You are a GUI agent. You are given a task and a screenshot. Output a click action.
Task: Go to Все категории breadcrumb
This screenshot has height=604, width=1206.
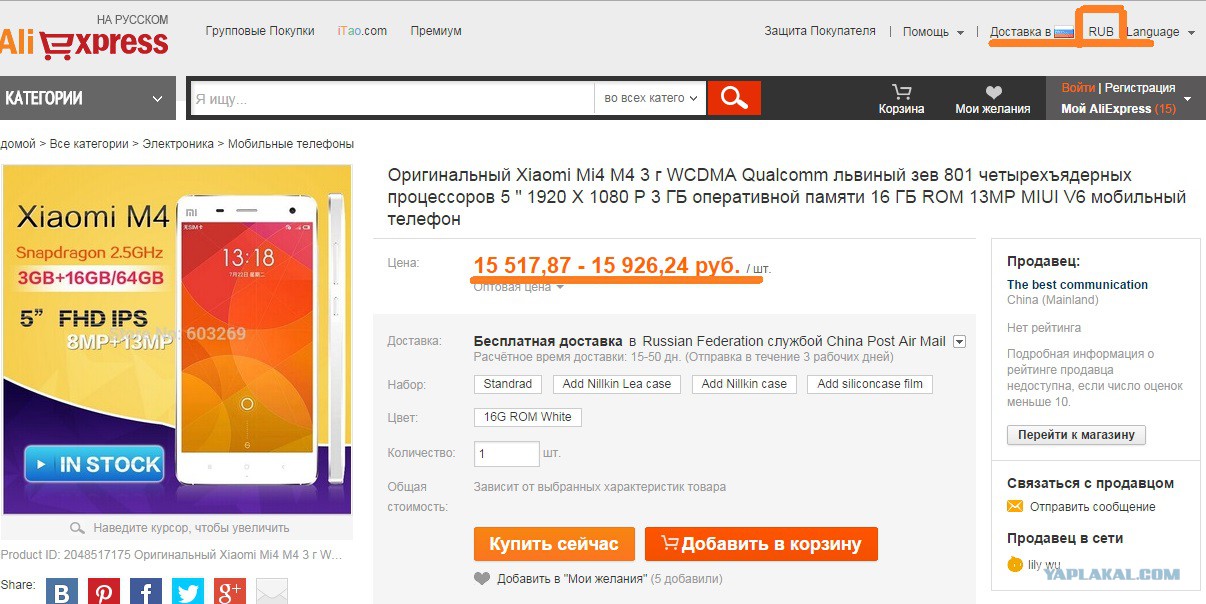click(x=89, y=144)
